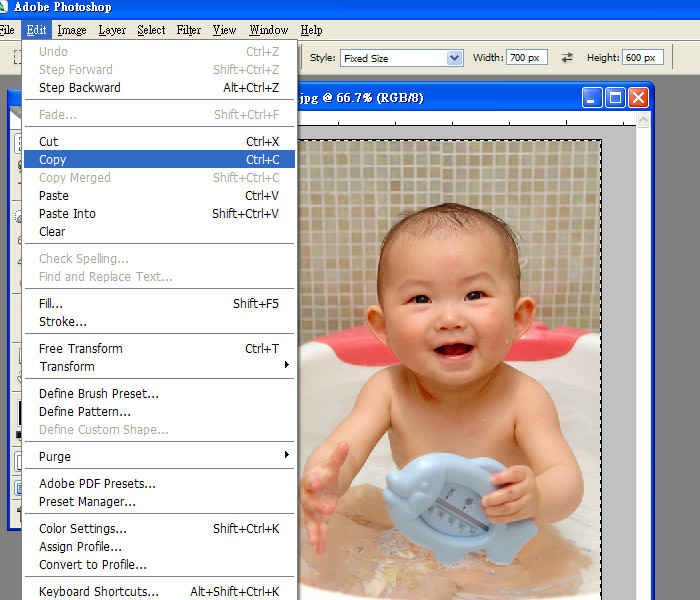This screenshot has height=600, width=700.
Task: Click the Height input field
Action: pyautogui.click(x=642, y=58)
